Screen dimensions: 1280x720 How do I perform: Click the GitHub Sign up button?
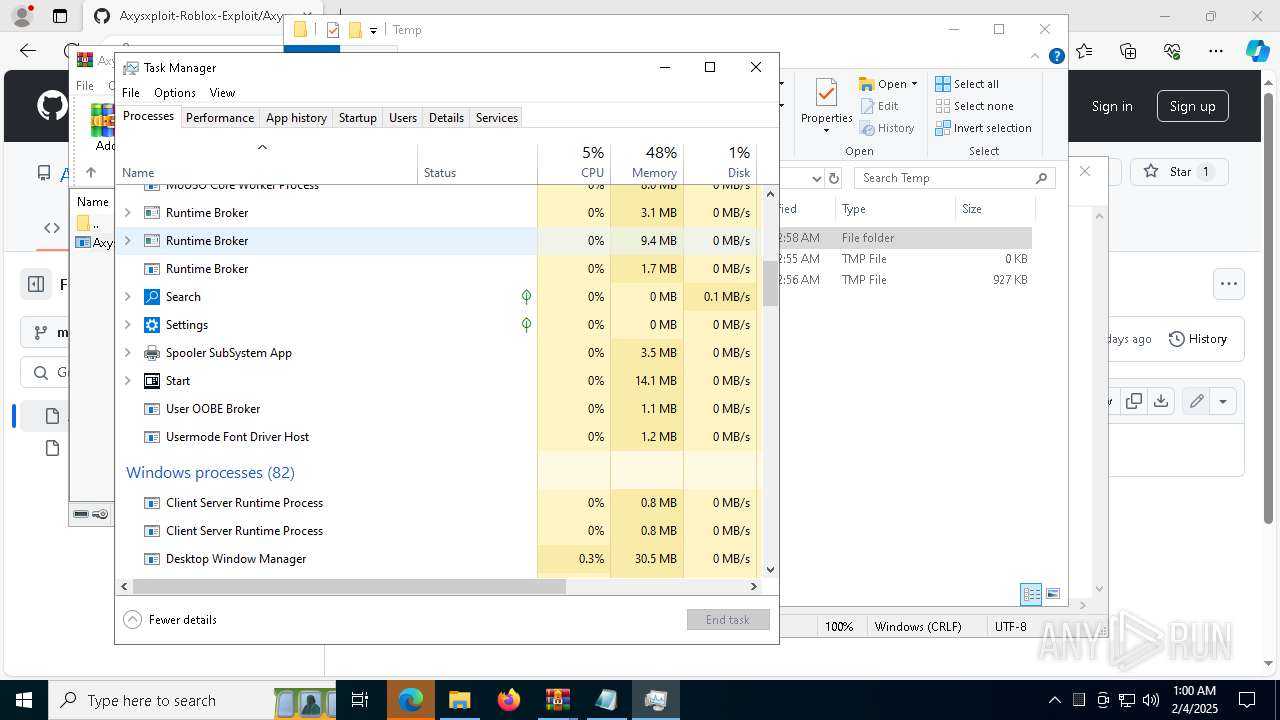pos(1192,106)
